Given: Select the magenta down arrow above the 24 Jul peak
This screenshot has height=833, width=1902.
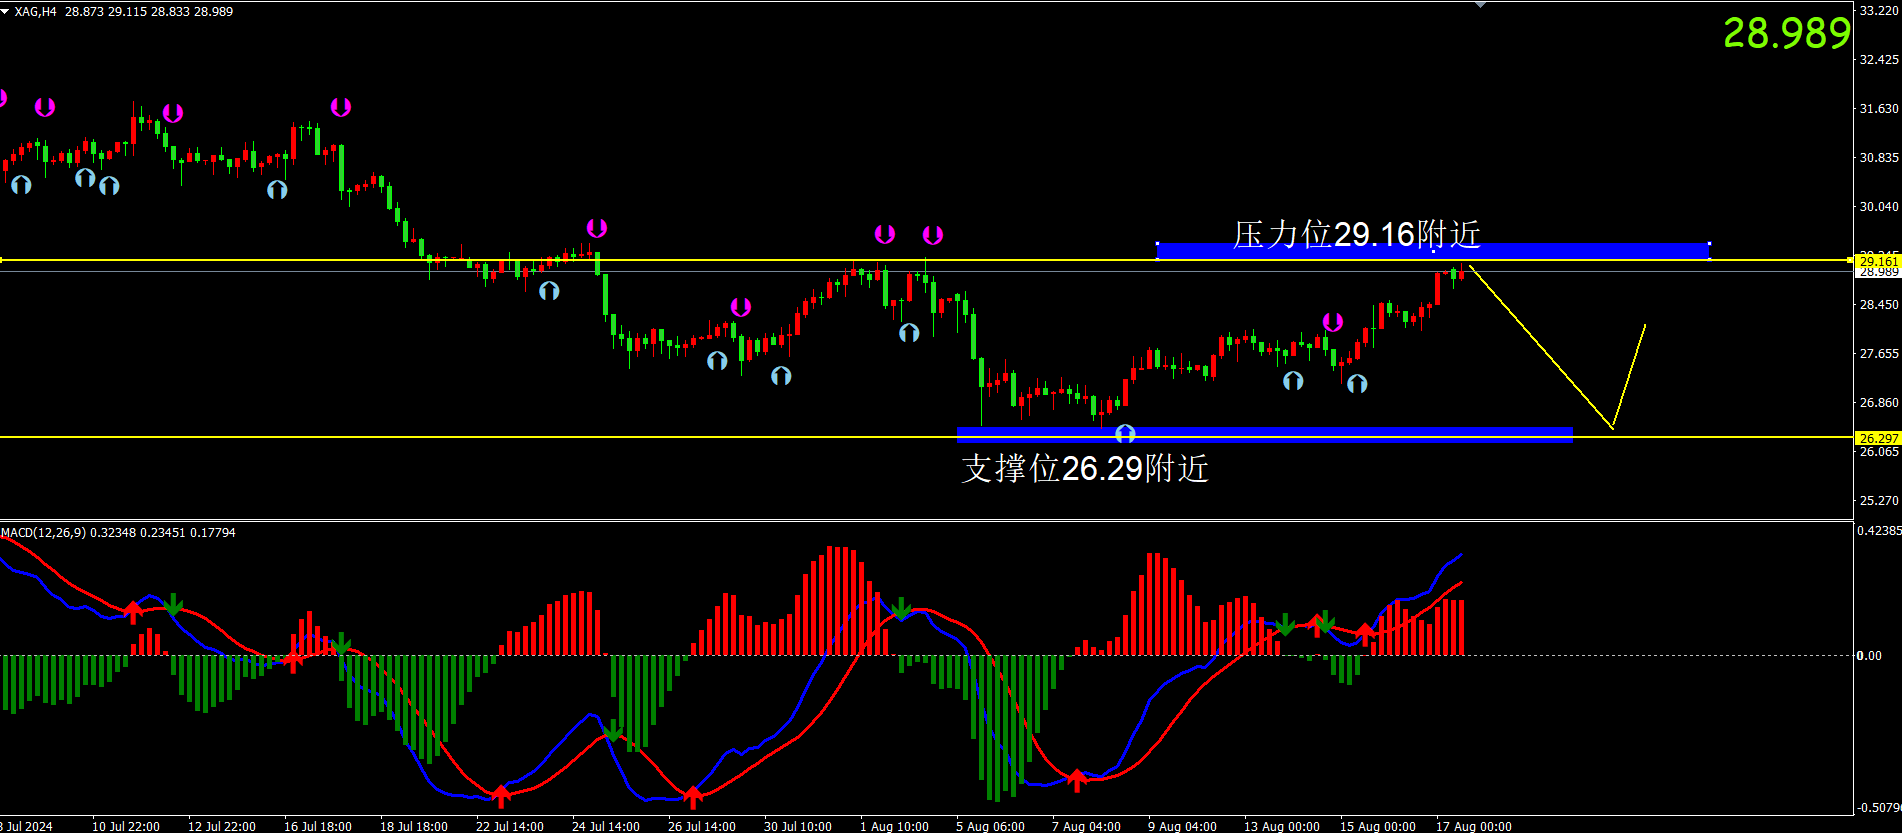Looking at the screenshot, I should click(596, 228).
